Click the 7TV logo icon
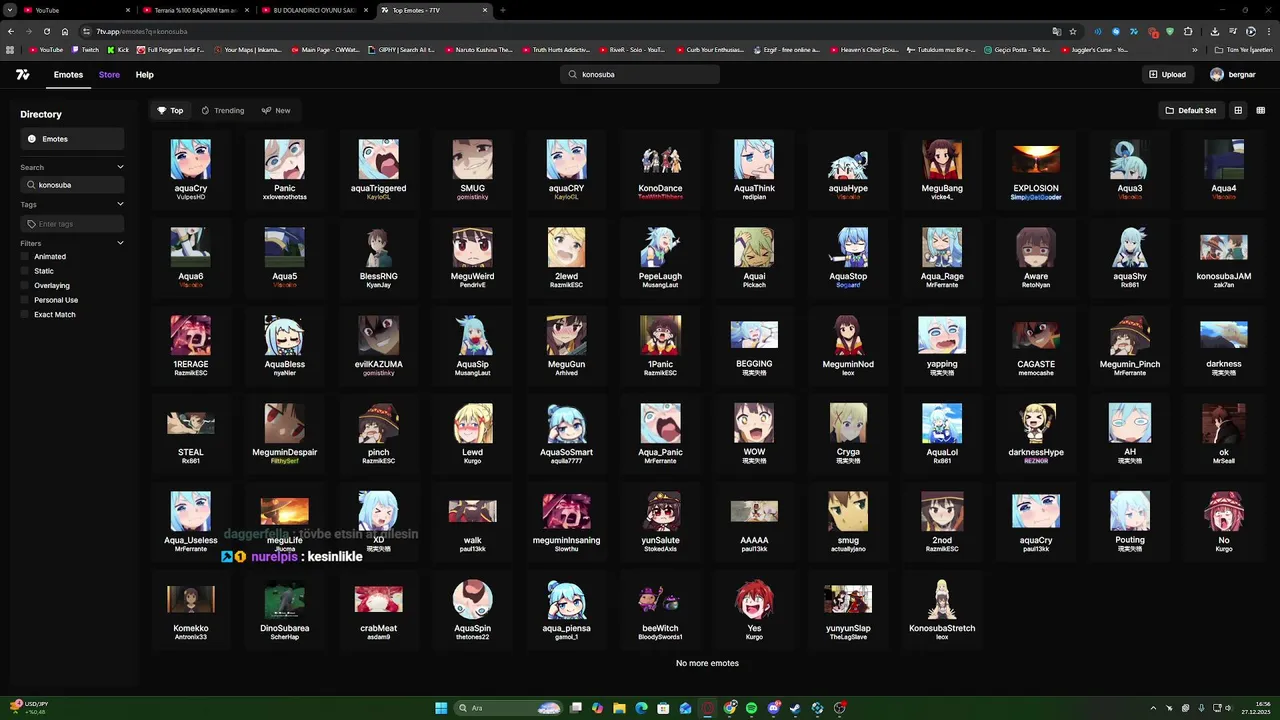 click(23, 75)
